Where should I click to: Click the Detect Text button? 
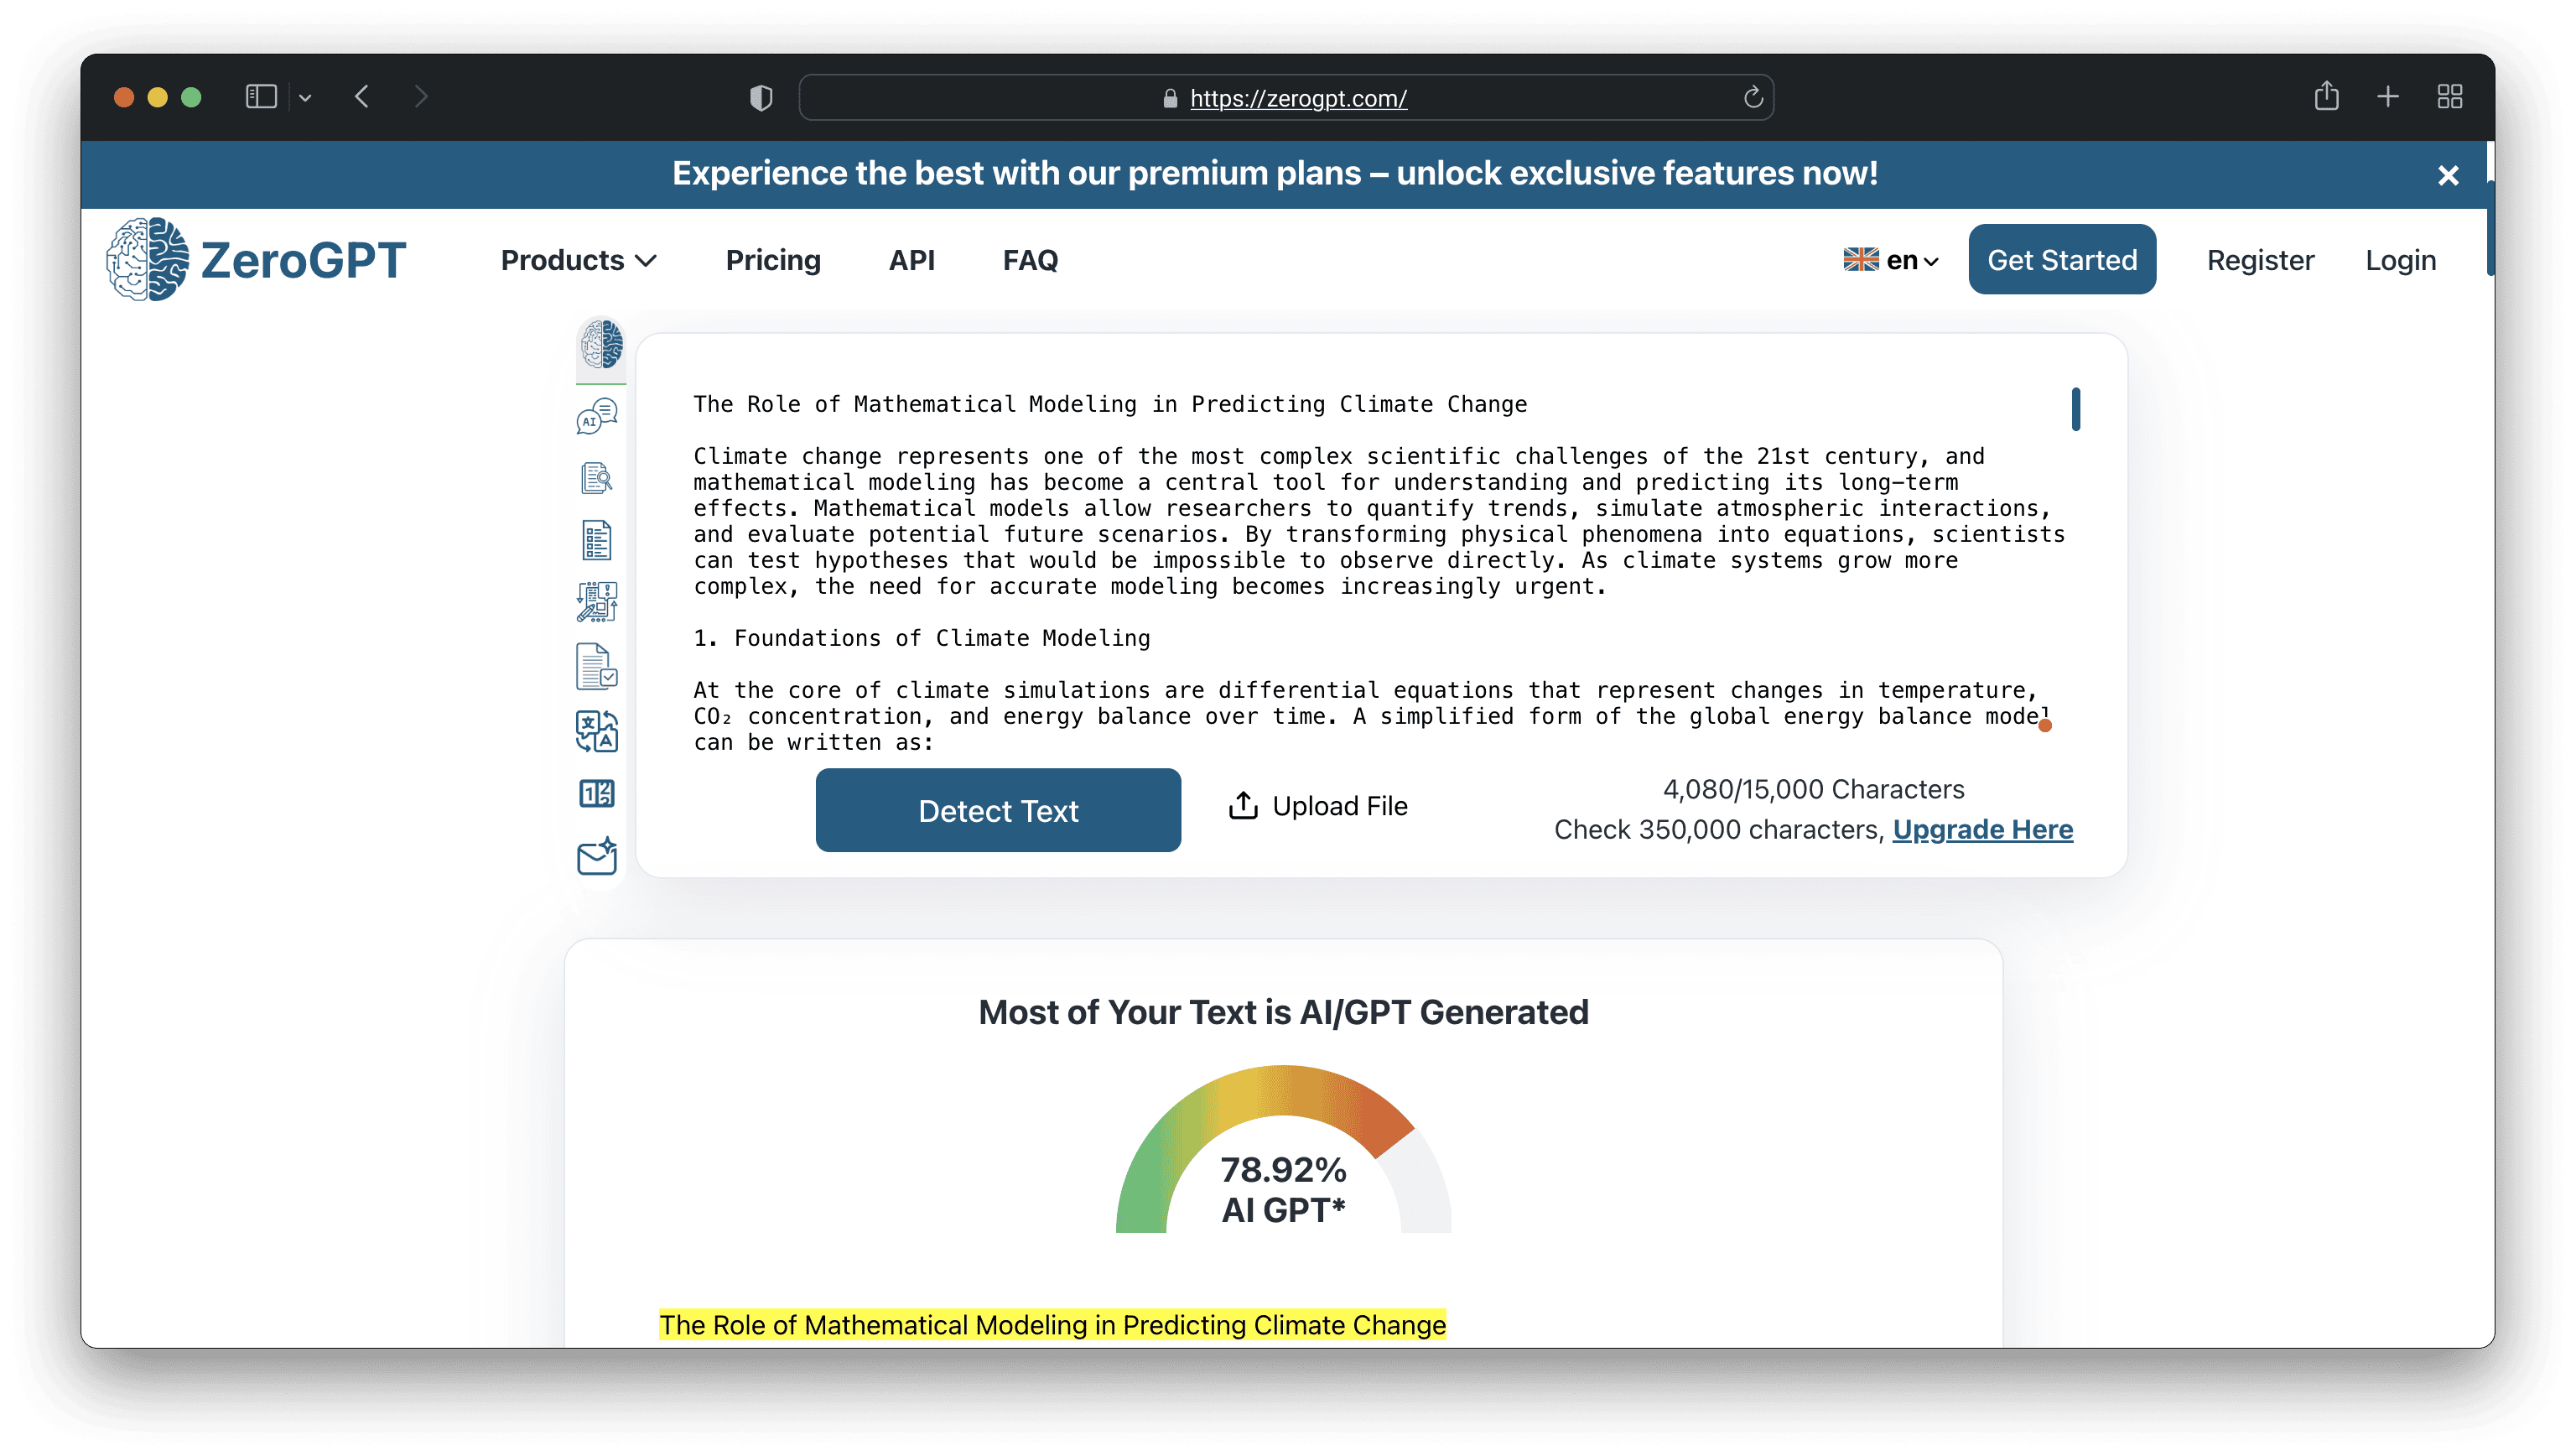997,810
